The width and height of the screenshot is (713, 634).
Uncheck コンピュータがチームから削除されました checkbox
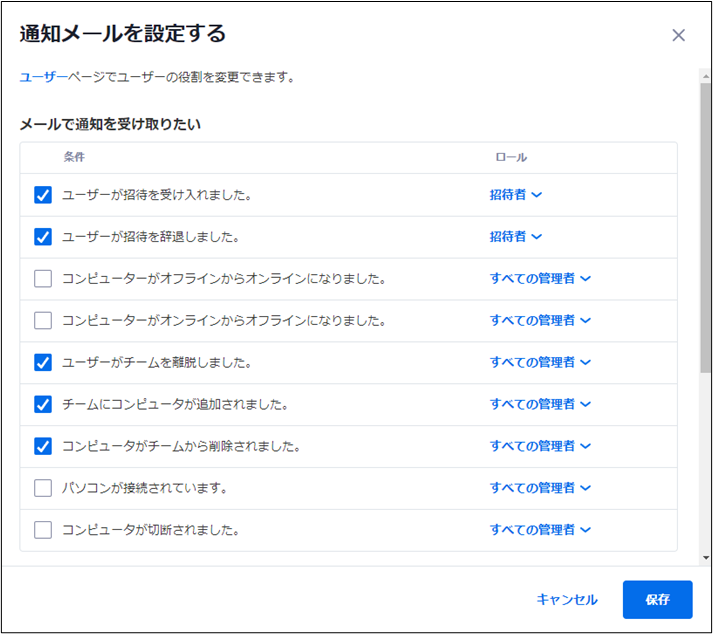(43, 446)
